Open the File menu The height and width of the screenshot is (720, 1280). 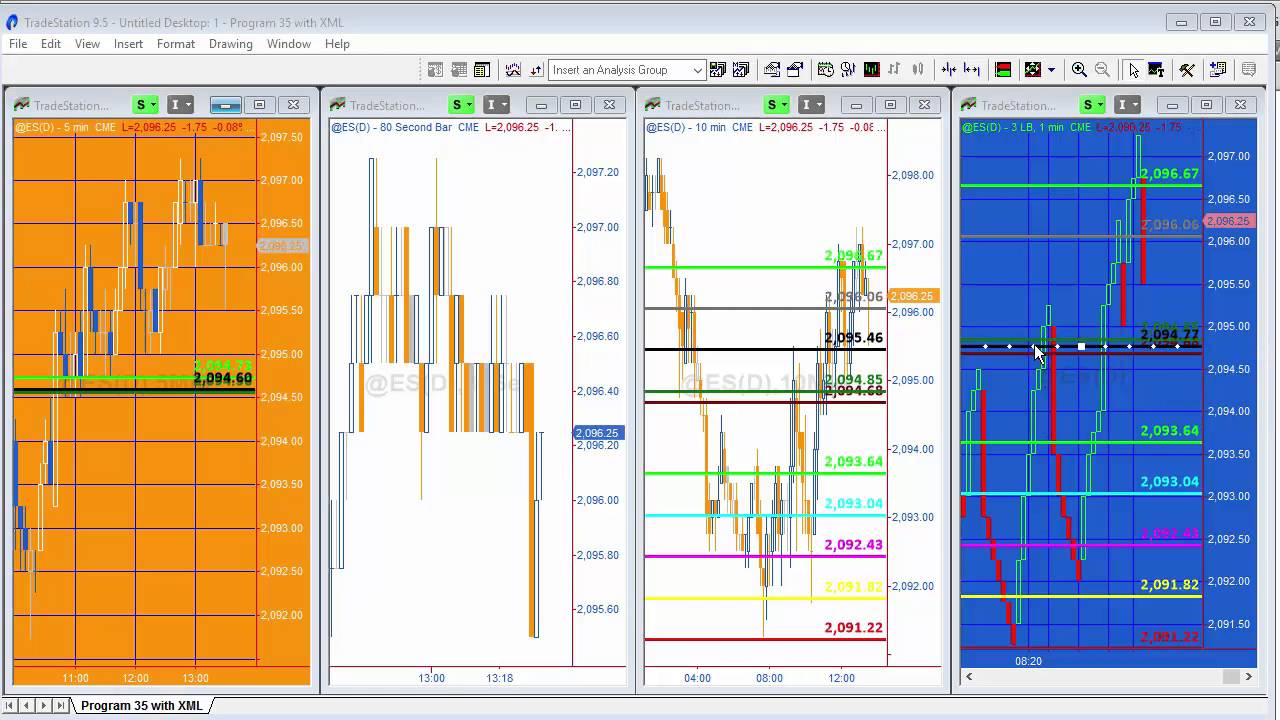pos(18,44)
